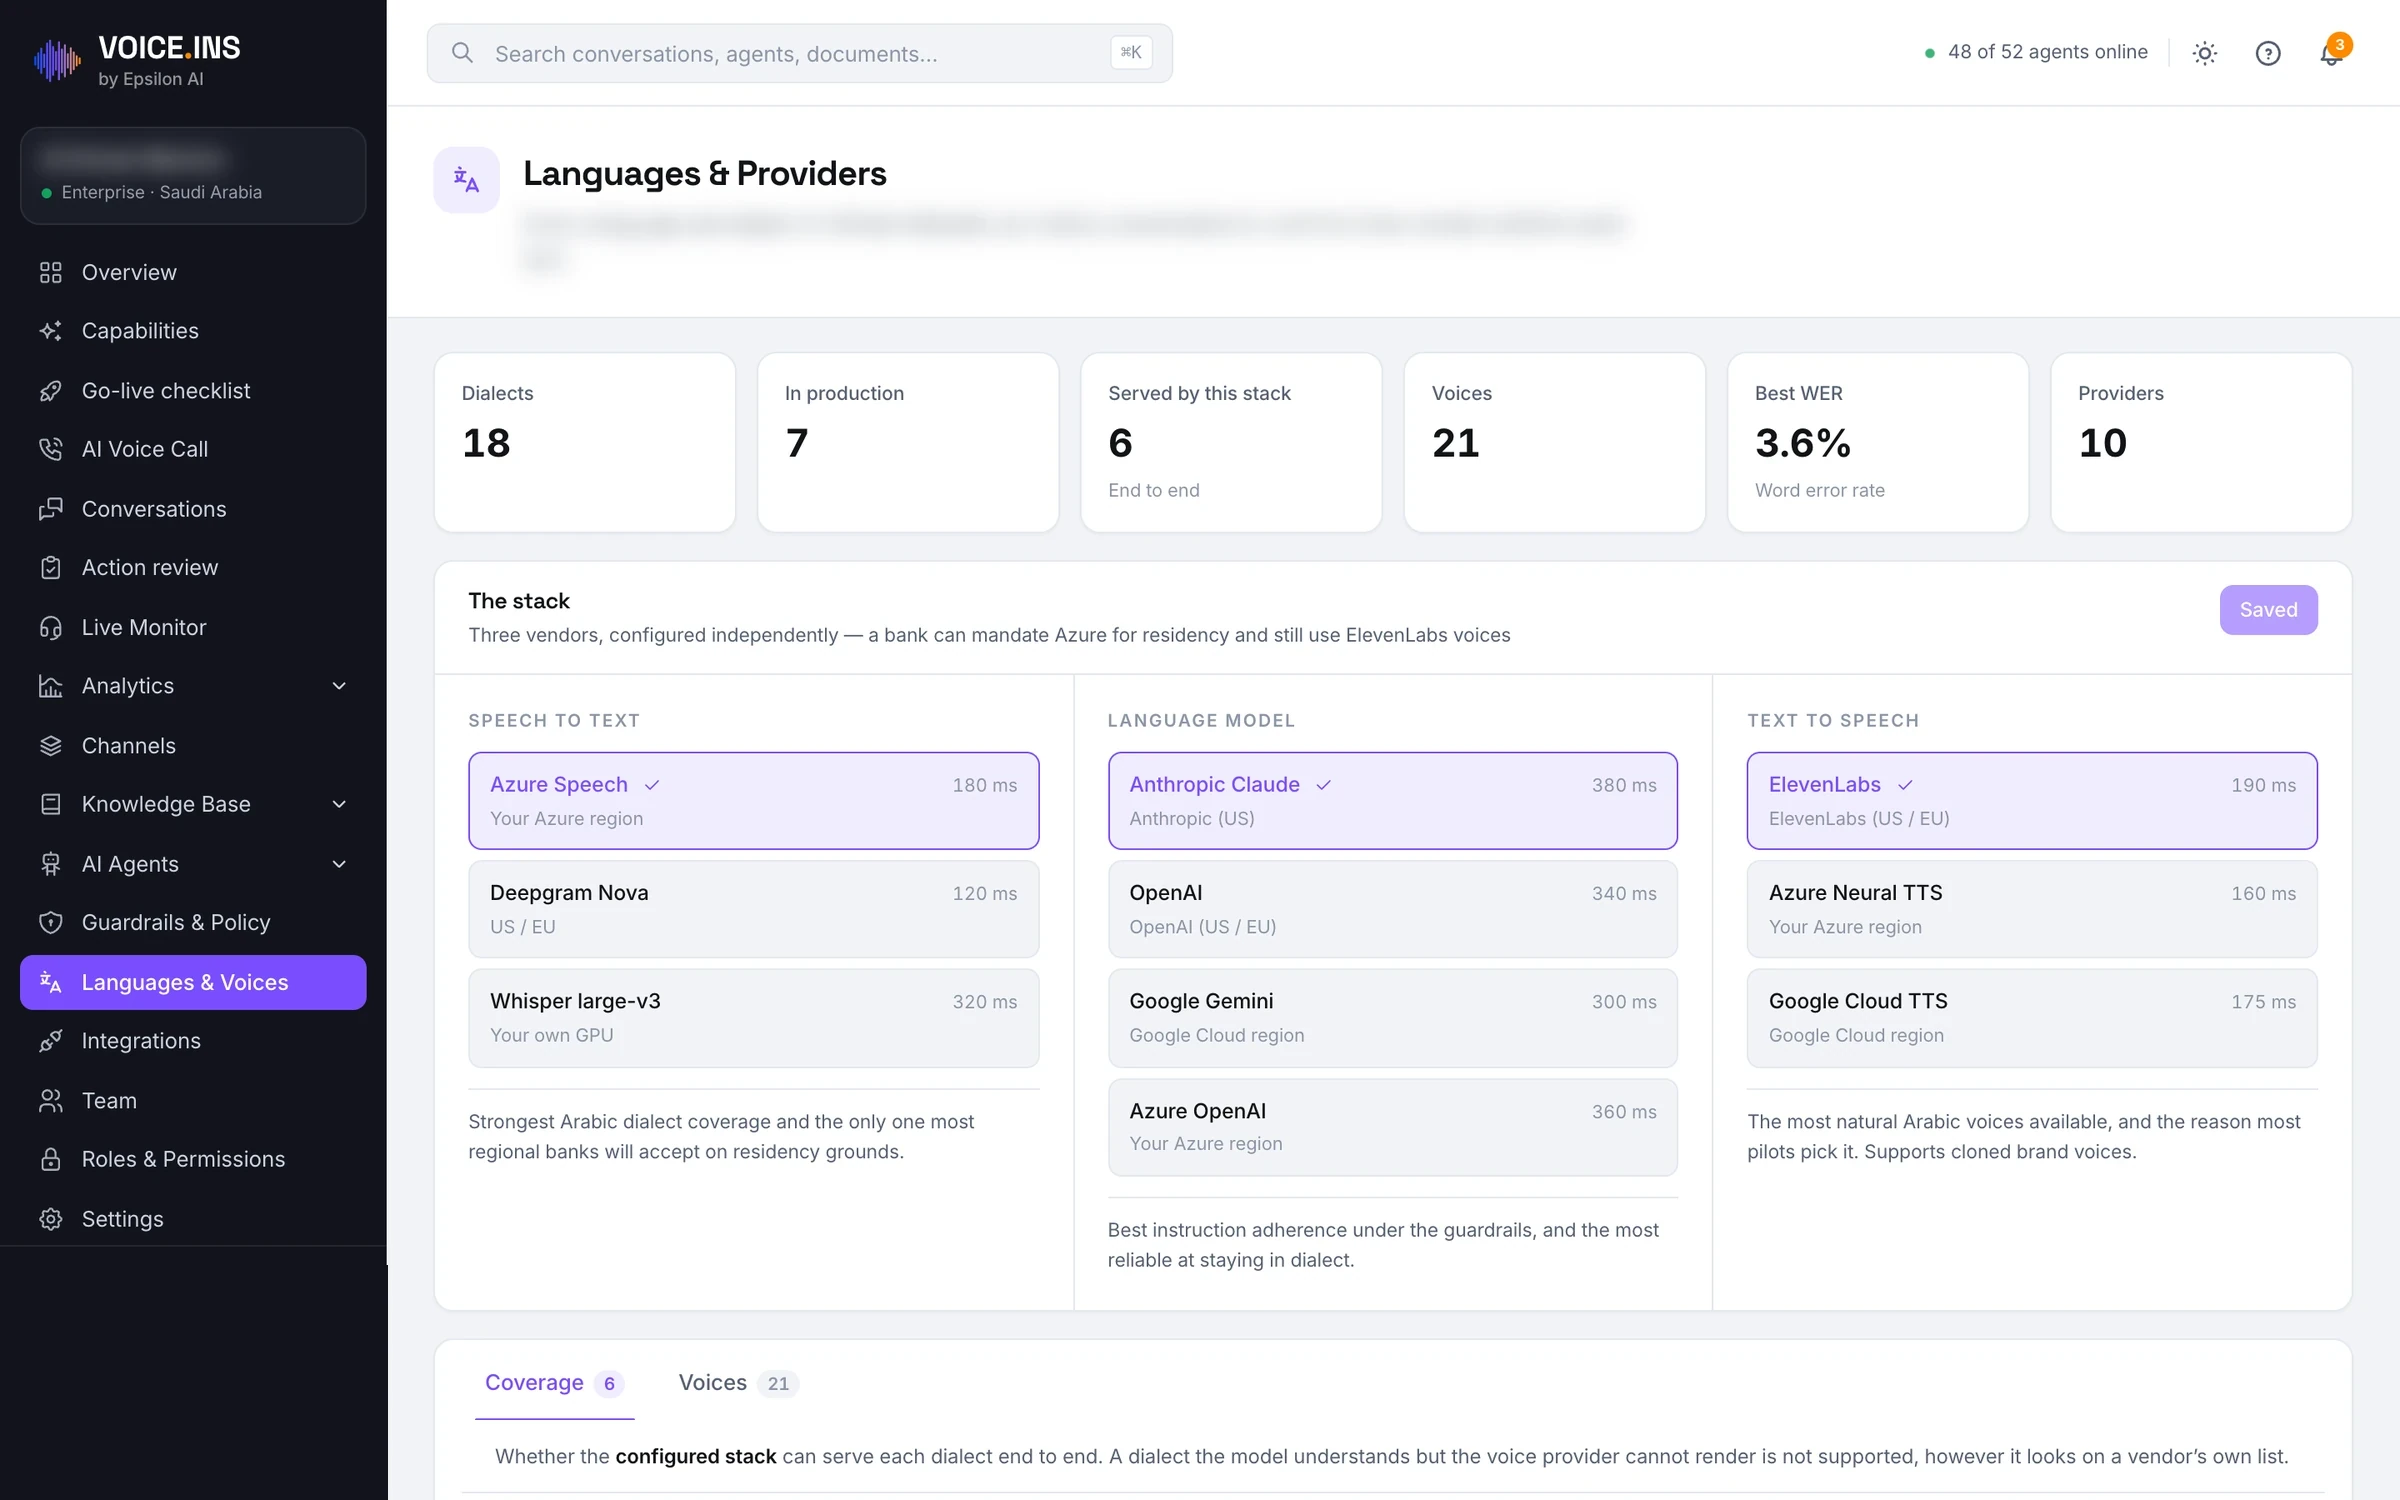Click the Guardrails & Policy shield icon
The height and width of the screenshot is (1500, 2400).
point(51,922)
